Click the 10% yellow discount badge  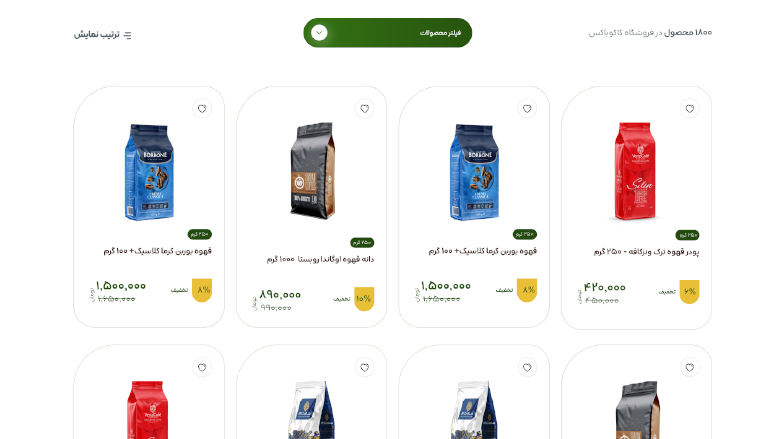364,299
